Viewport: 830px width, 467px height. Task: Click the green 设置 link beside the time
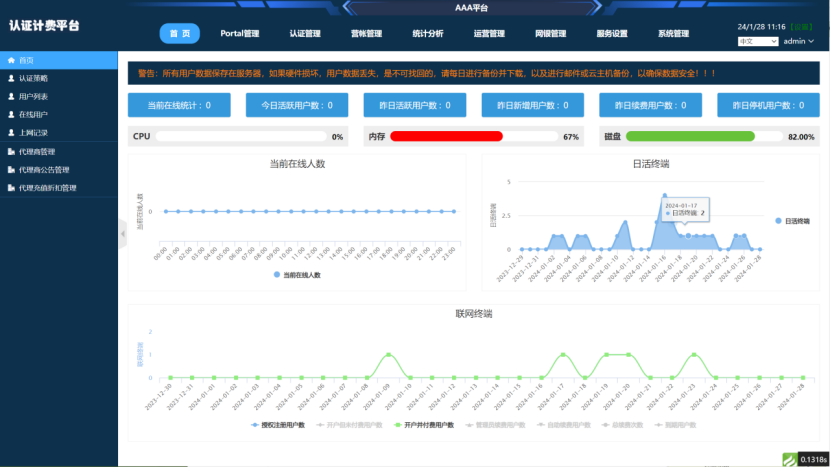point(801,26)
